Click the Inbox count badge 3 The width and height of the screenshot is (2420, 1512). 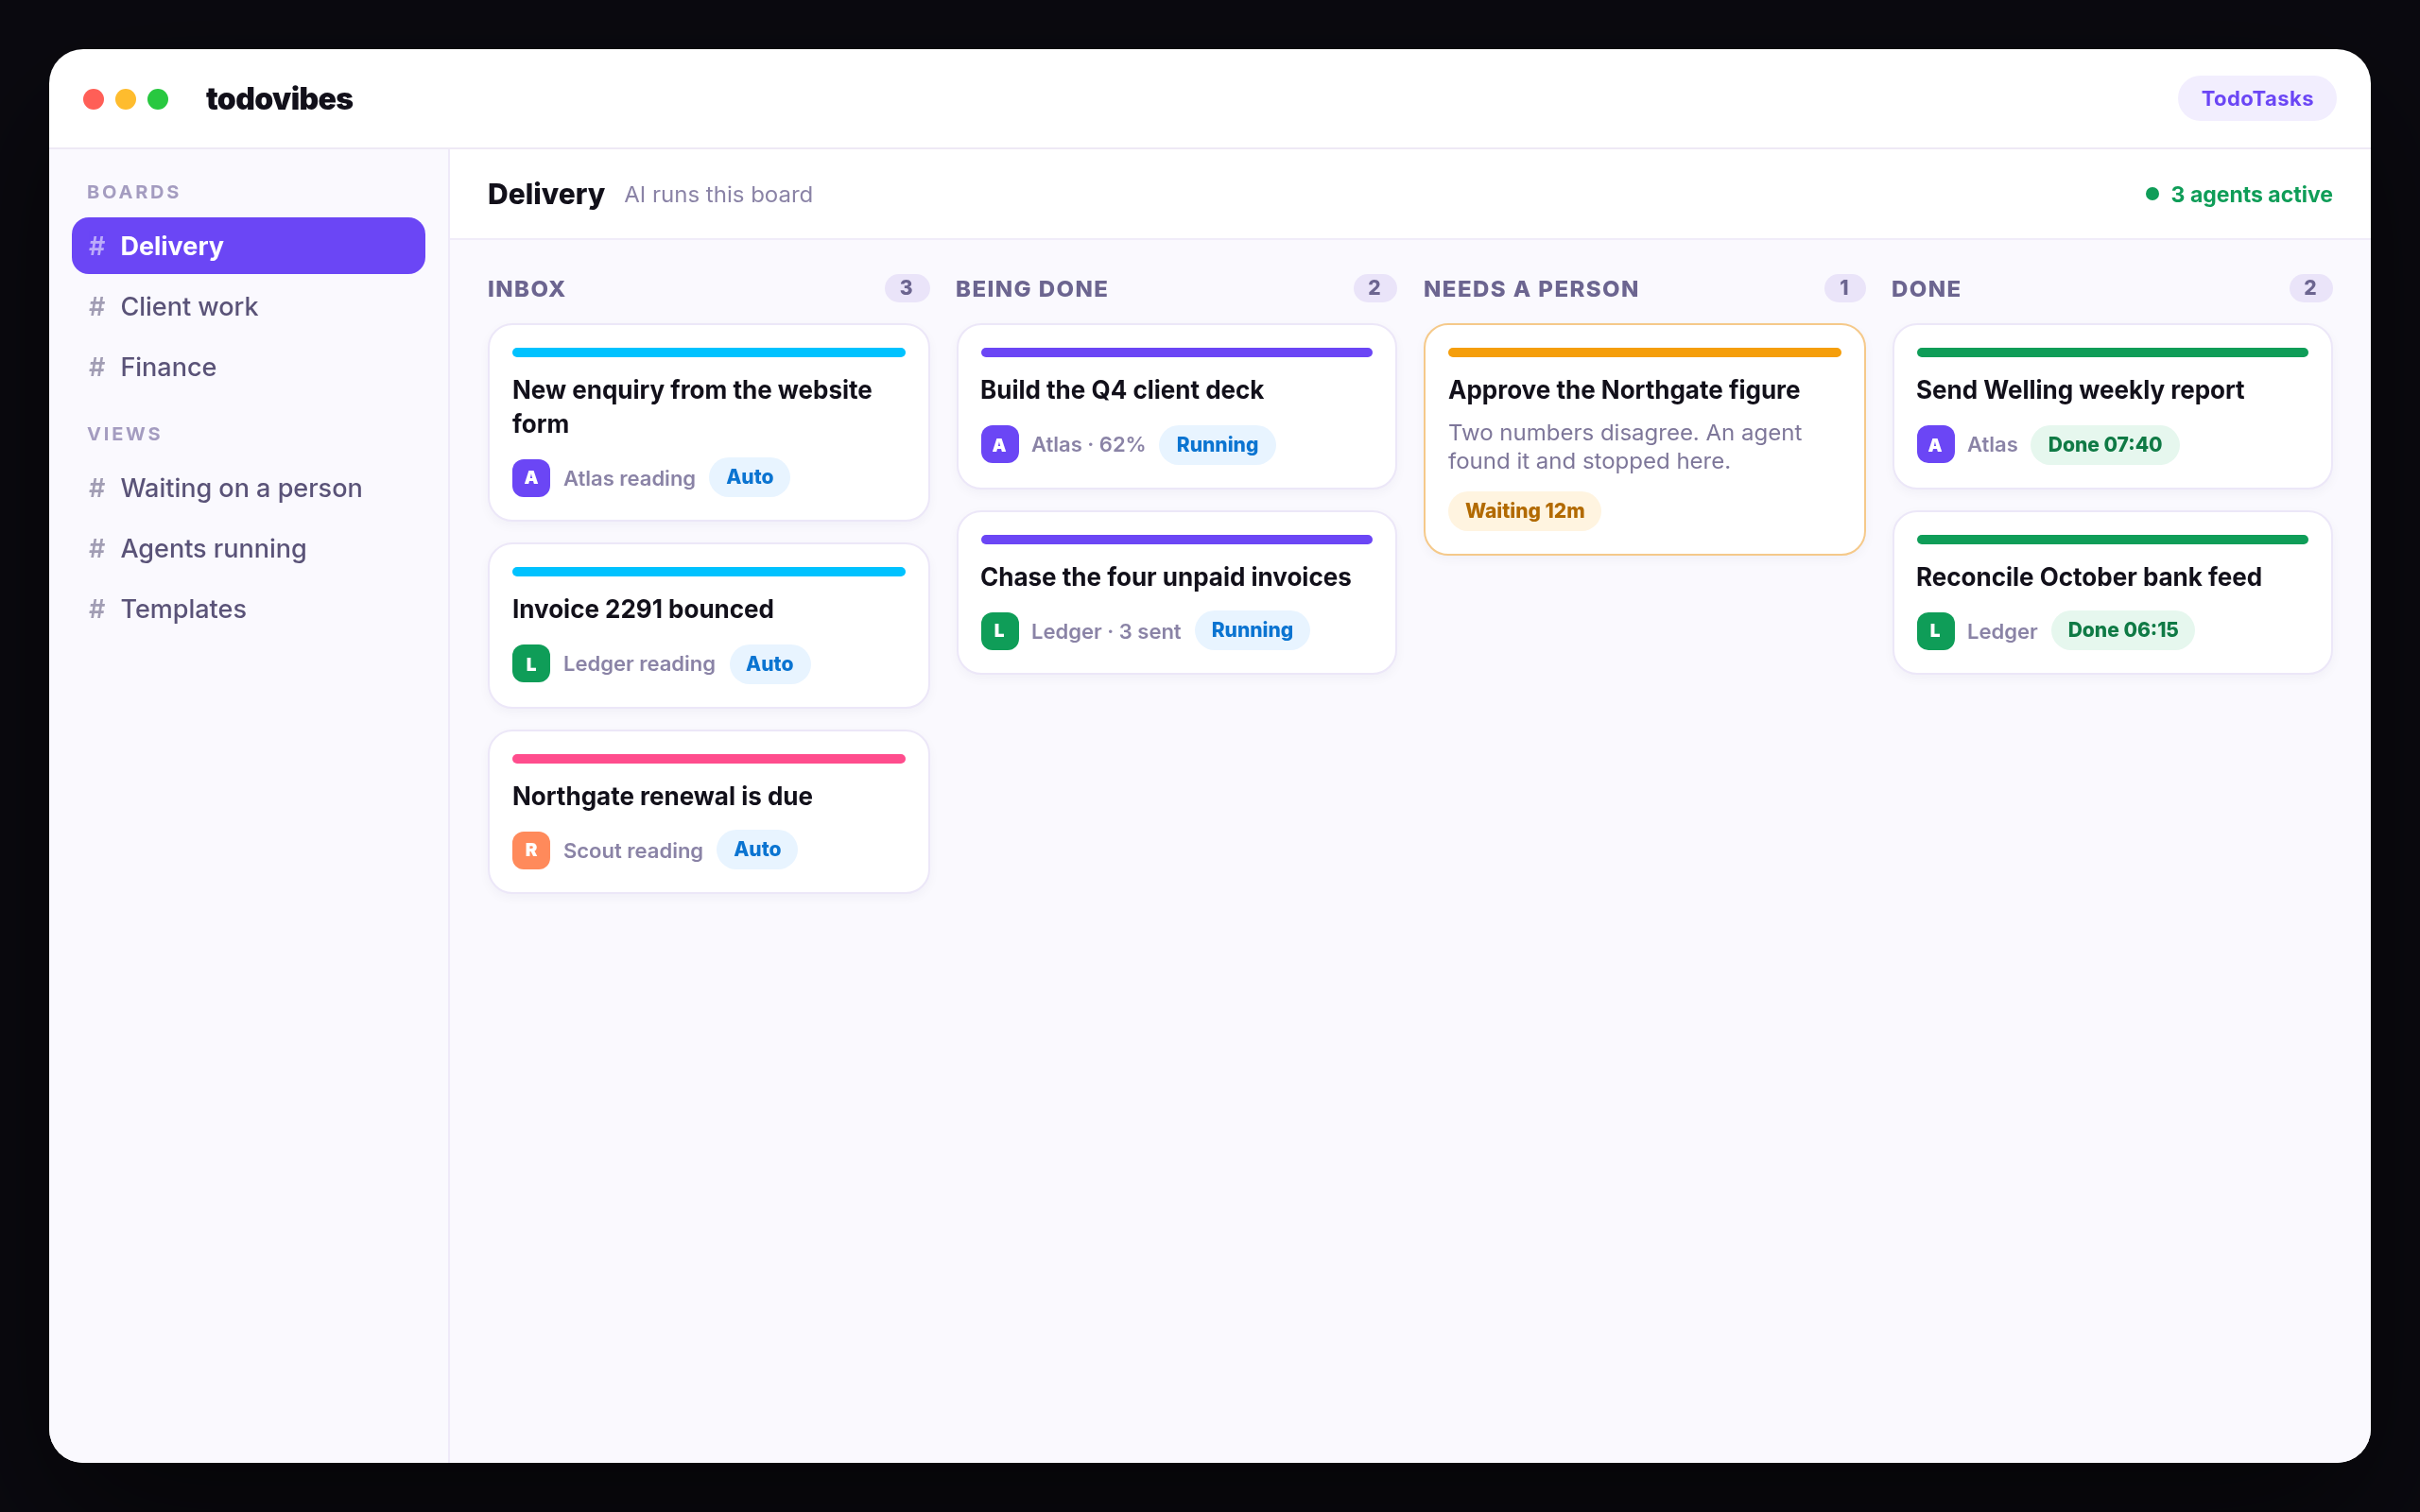click(x=906, y=288)
